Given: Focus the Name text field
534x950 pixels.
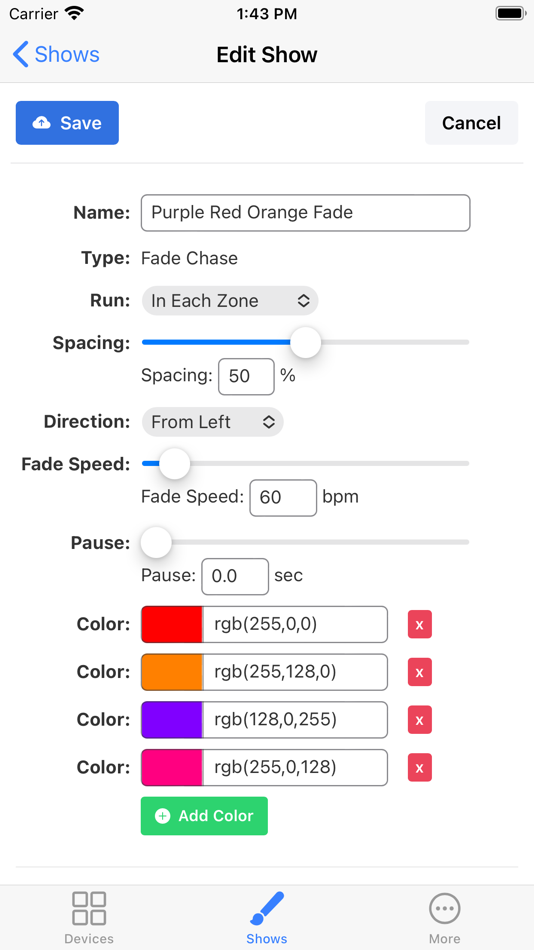Looking at the screenshot, I should tap(305, 213).
